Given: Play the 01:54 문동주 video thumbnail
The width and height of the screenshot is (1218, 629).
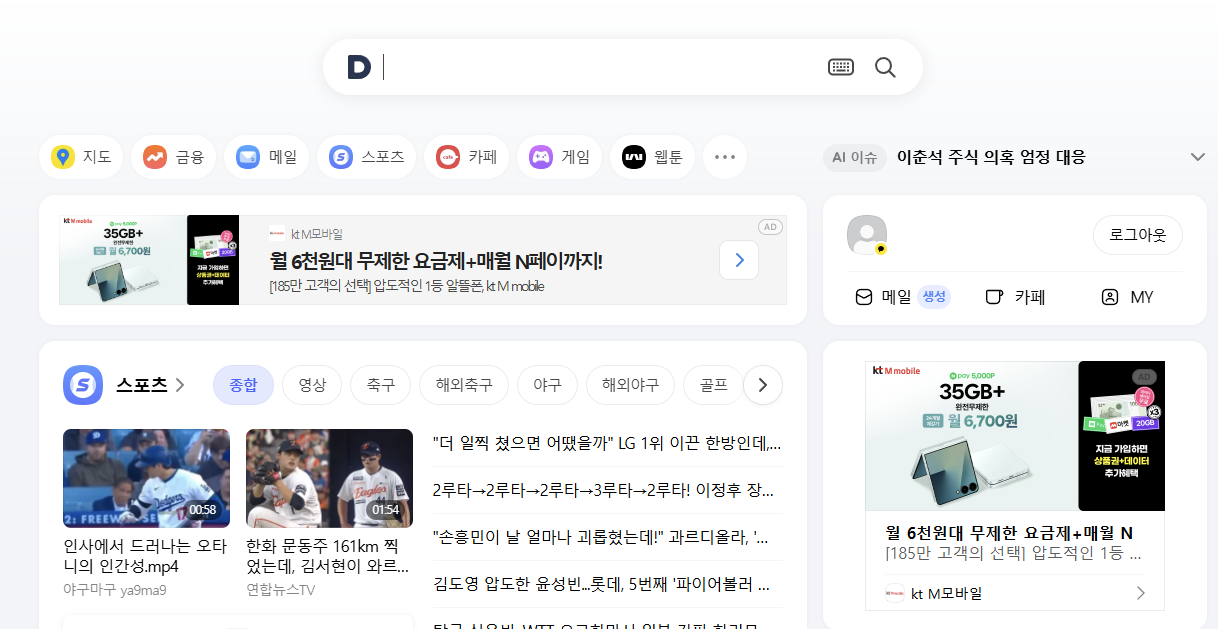Looking at the screenshot, I should click(x=329, y=478).
